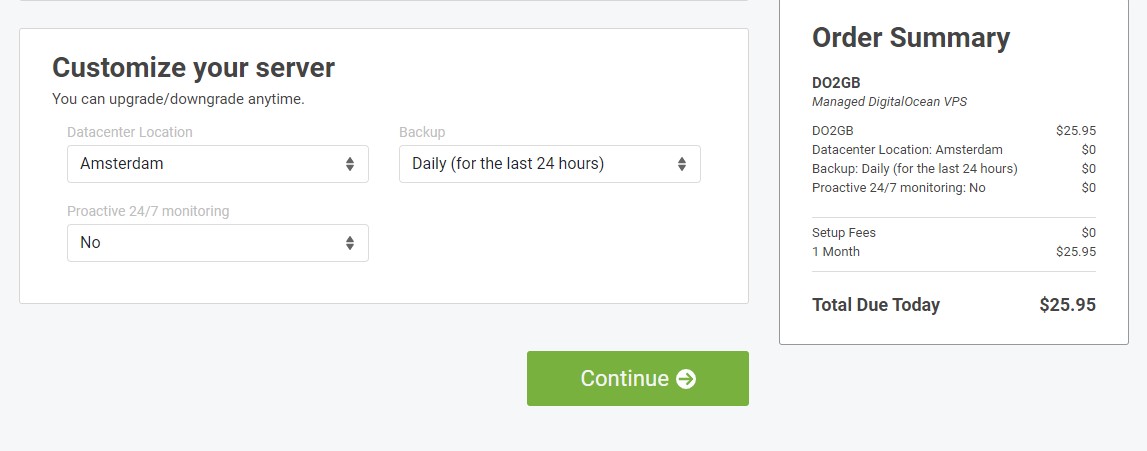Click the Setup Fees line item
The image size is (1147, 451).
[x=954, y=232]
